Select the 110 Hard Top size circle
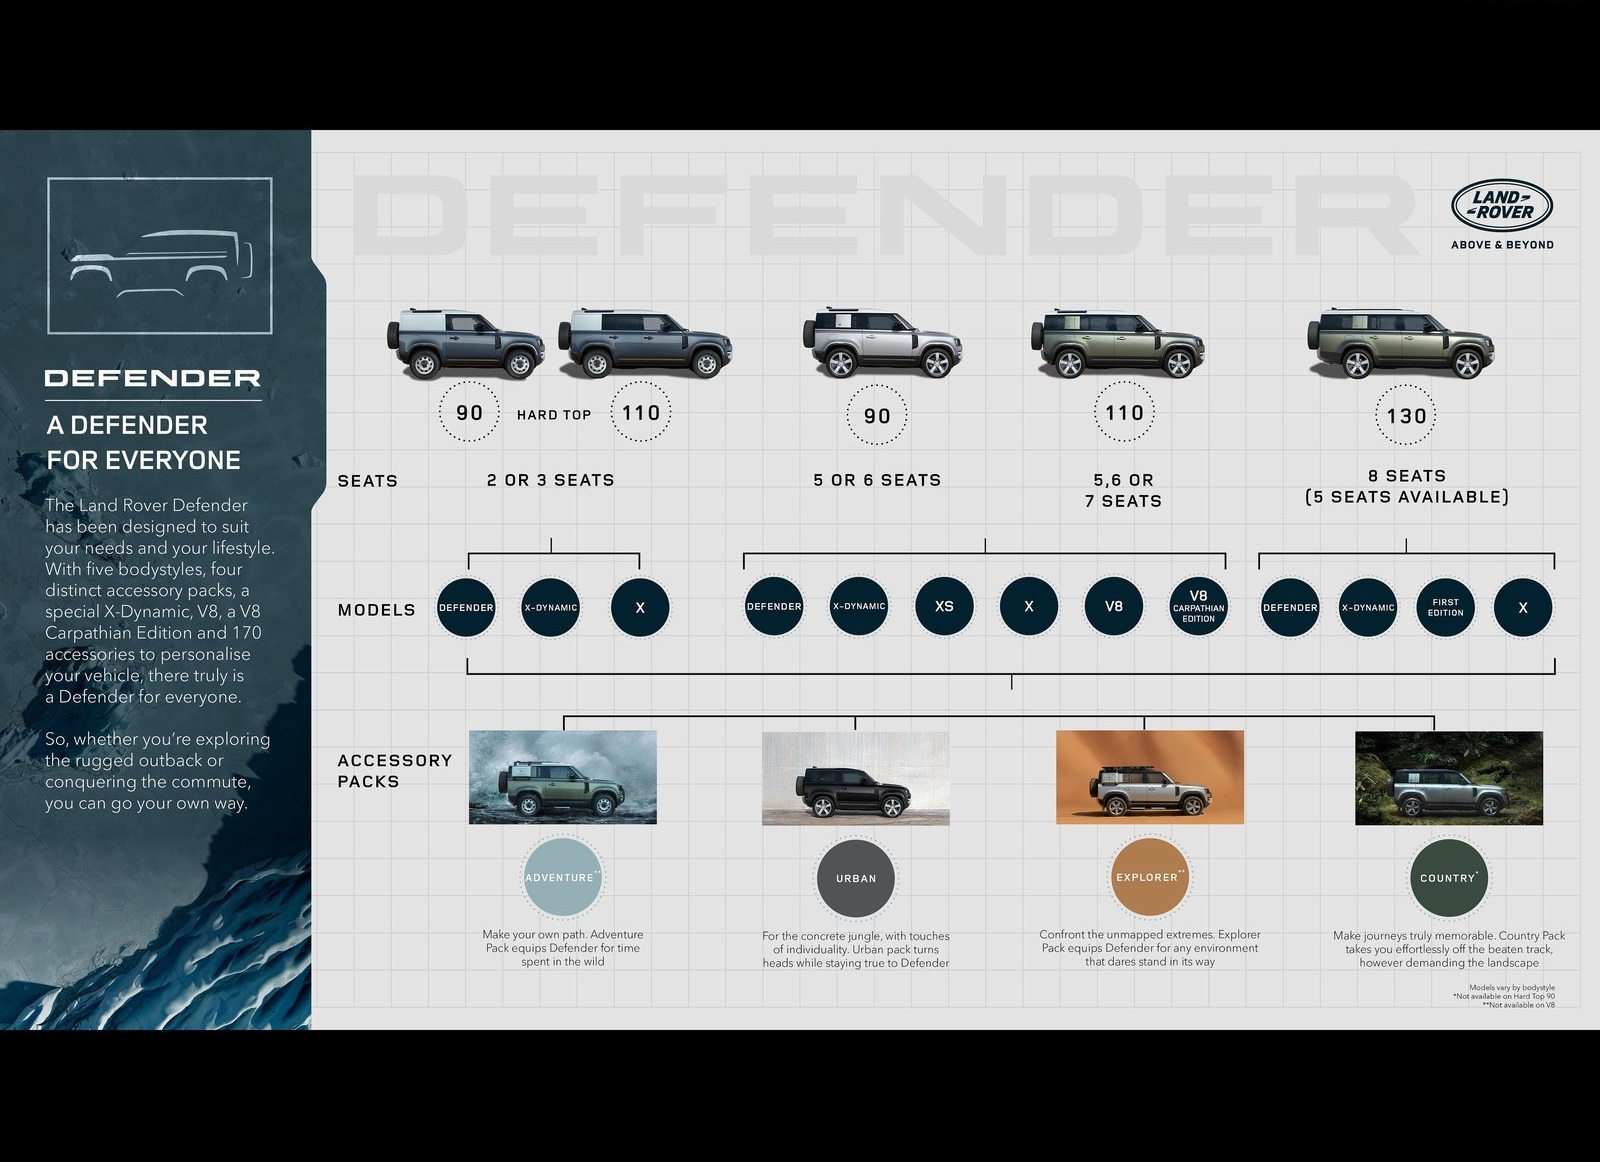Viewport: 1600px width, 1162px height. click(641, 412)
